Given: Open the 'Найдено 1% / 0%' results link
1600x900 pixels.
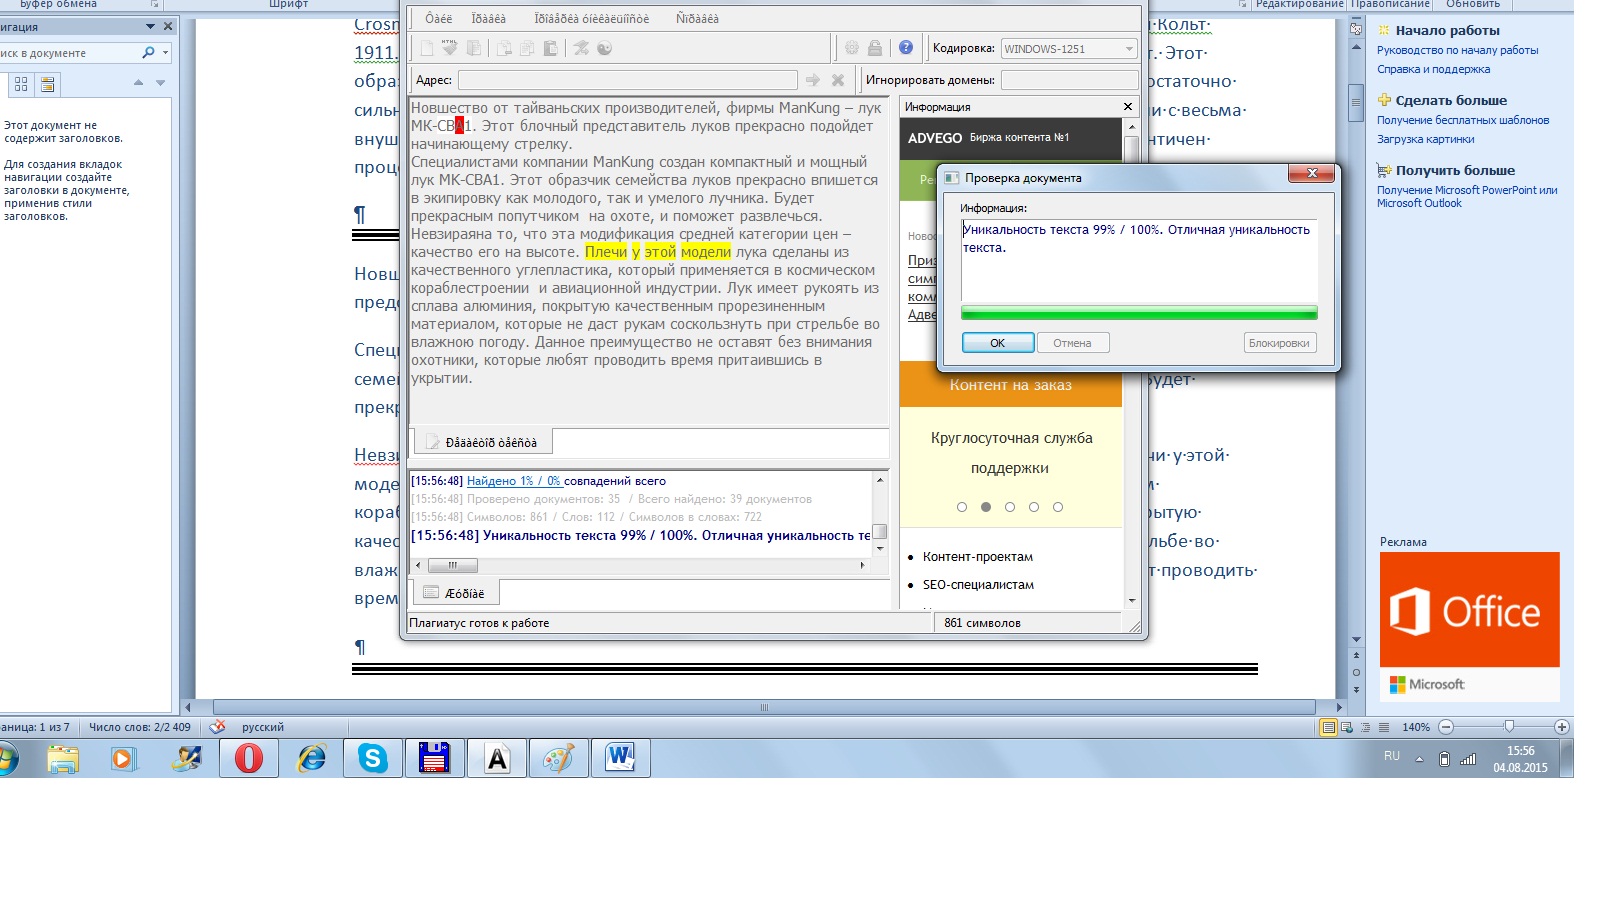Looking at the screenshot, I should coord(513,481).
